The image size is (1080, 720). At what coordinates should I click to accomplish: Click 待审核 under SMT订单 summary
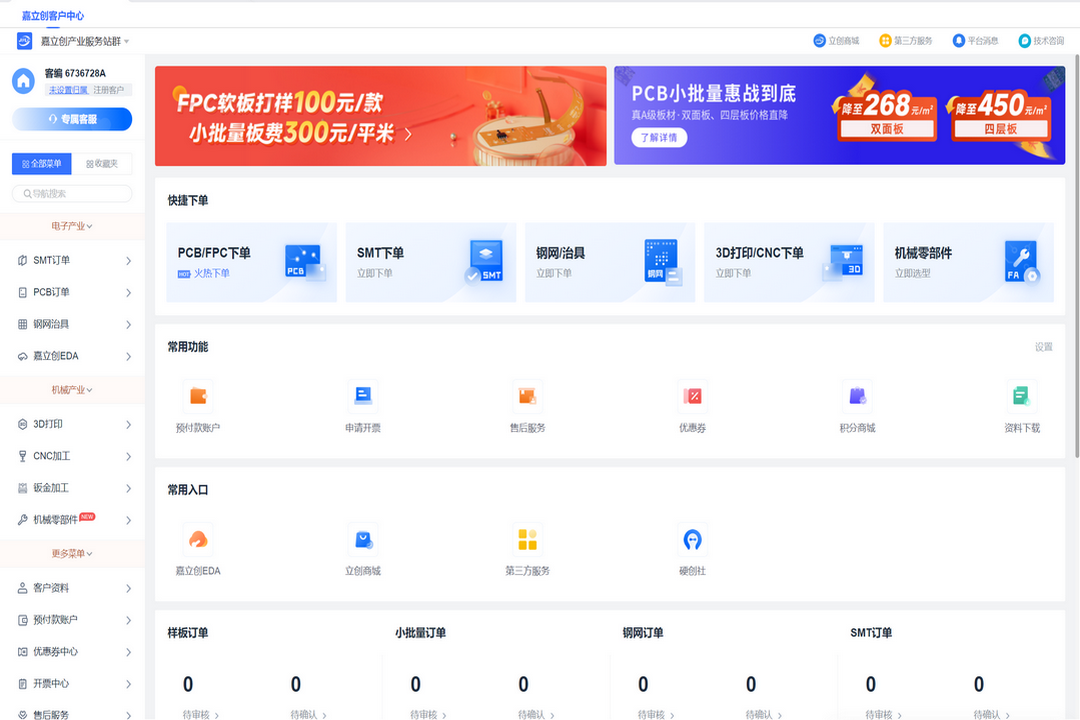883,714
